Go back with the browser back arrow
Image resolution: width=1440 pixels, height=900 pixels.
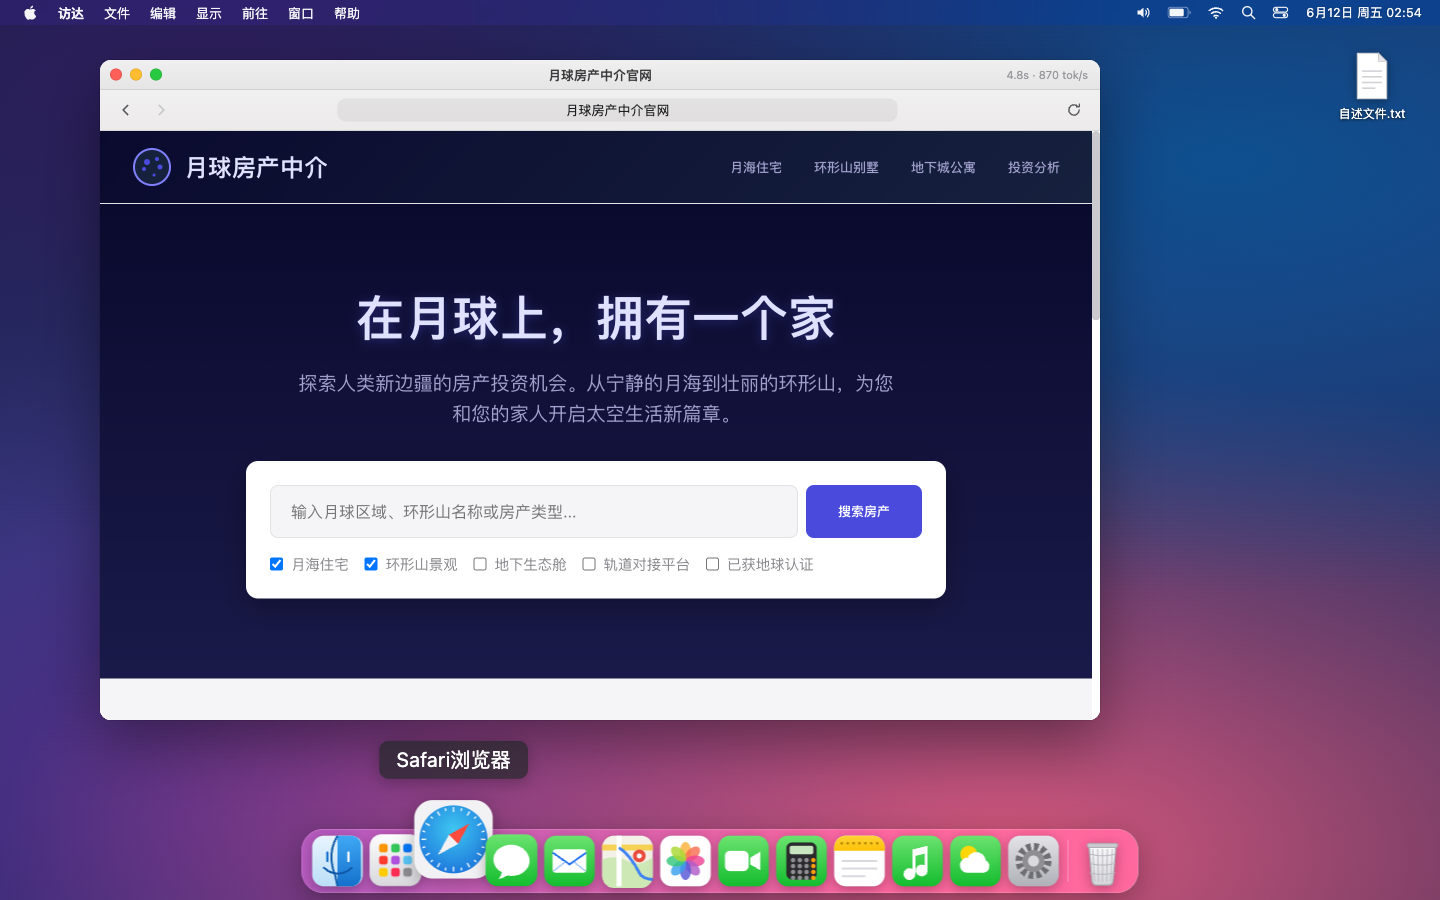click(126, 110)
